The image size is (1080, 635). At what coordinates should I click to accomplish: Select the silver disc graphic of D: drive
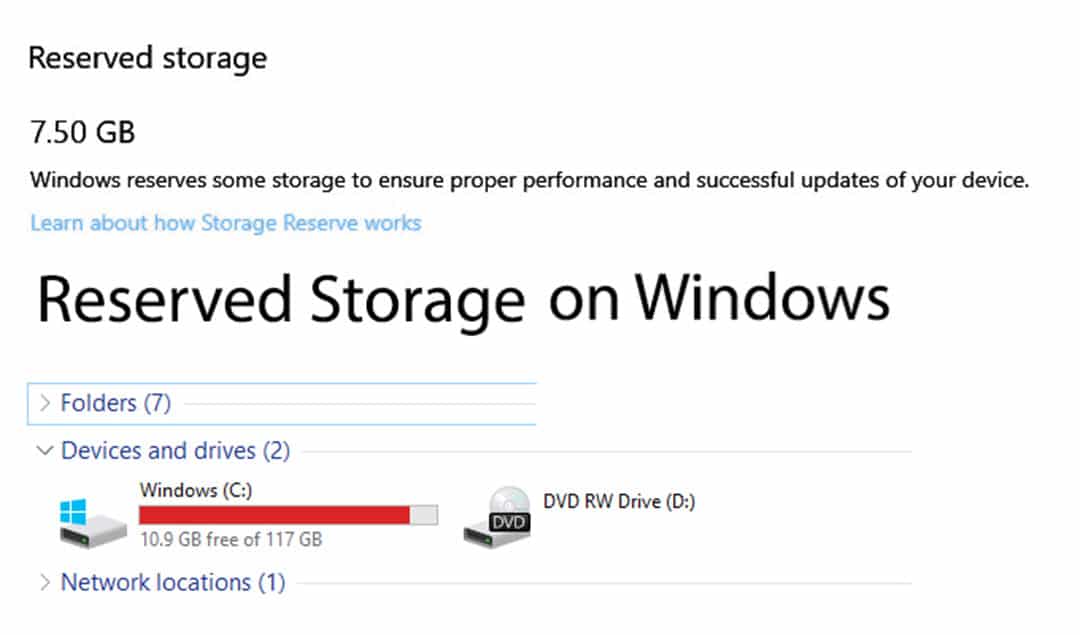click(x=510, y=501)
